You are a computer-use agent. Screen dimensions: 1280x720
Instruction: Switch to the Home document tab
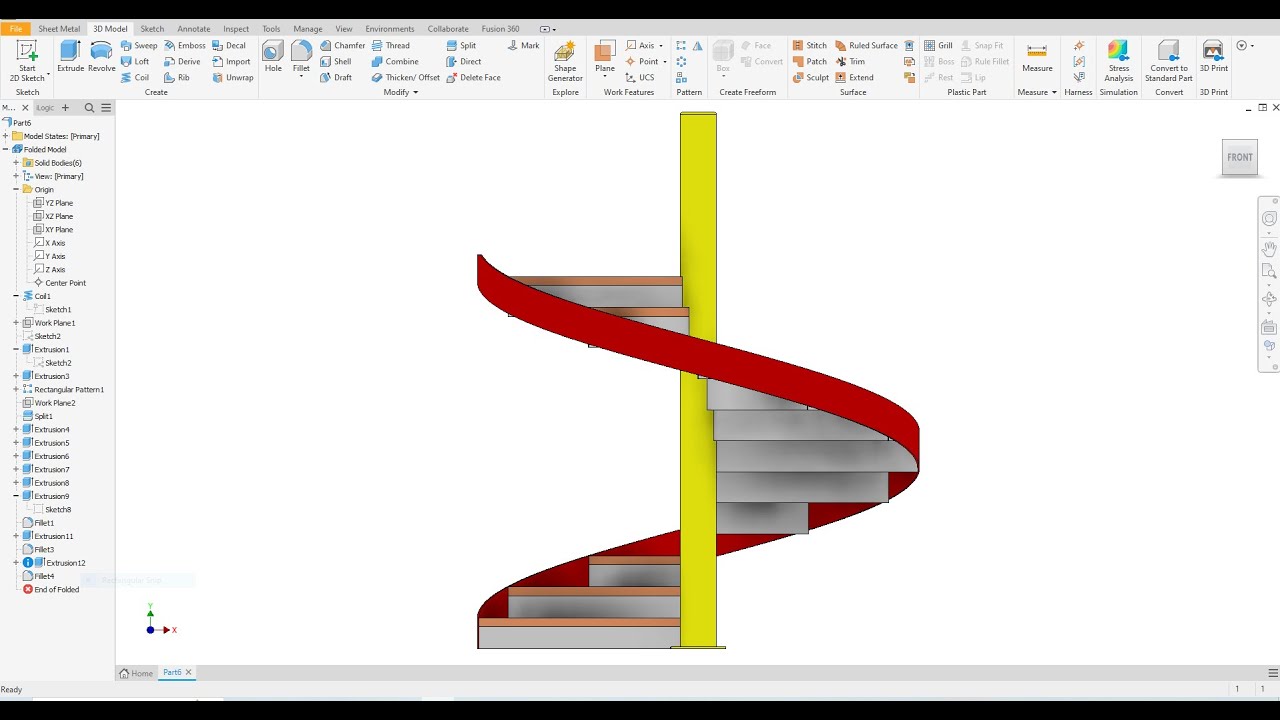click(x=137, y=673)
